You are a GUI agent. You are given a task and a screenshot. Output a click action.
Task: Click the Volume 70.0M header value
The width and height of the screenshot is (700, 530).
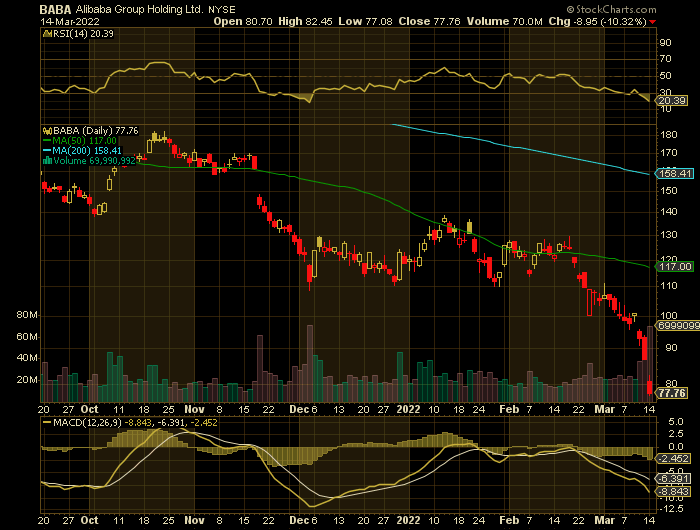click(505, 21)
